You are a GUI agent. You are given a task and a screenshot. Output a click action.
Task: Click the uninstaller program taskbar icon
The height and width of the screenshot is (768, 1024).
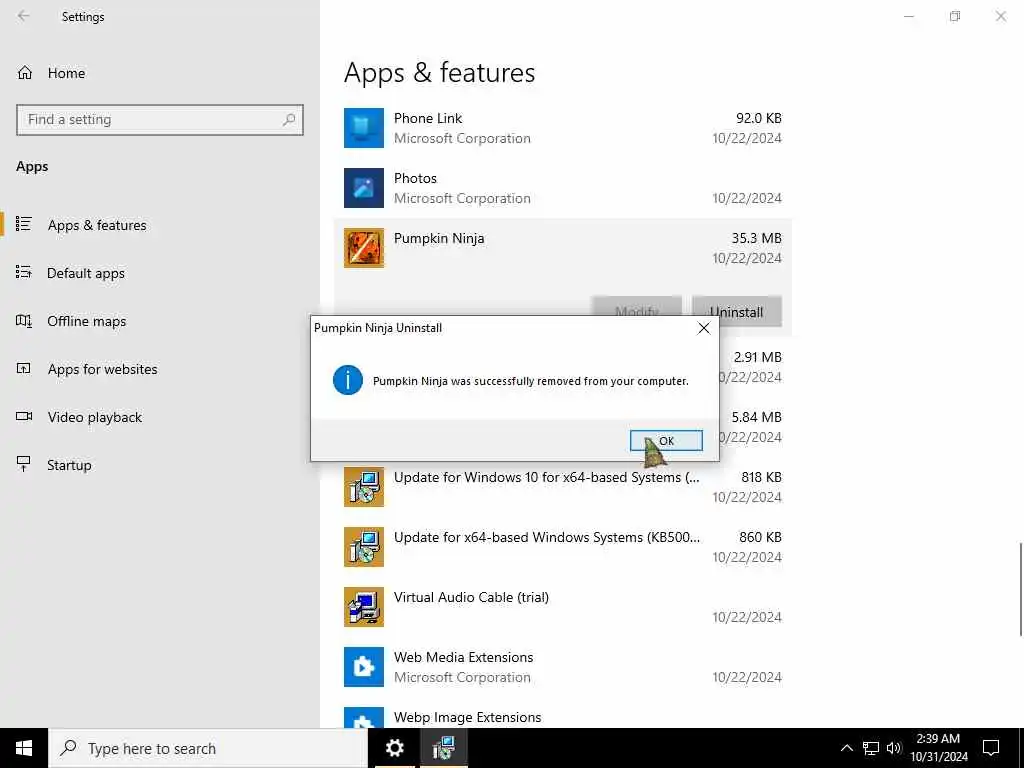click(443, 748)
